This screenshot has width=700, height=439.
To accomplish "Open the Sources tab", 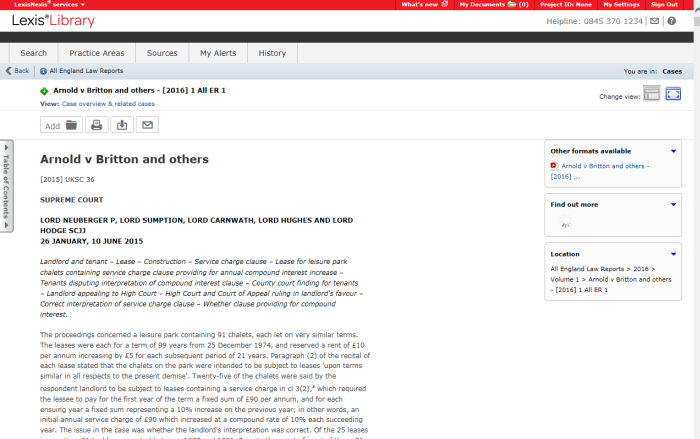I will tap(162, 53).
